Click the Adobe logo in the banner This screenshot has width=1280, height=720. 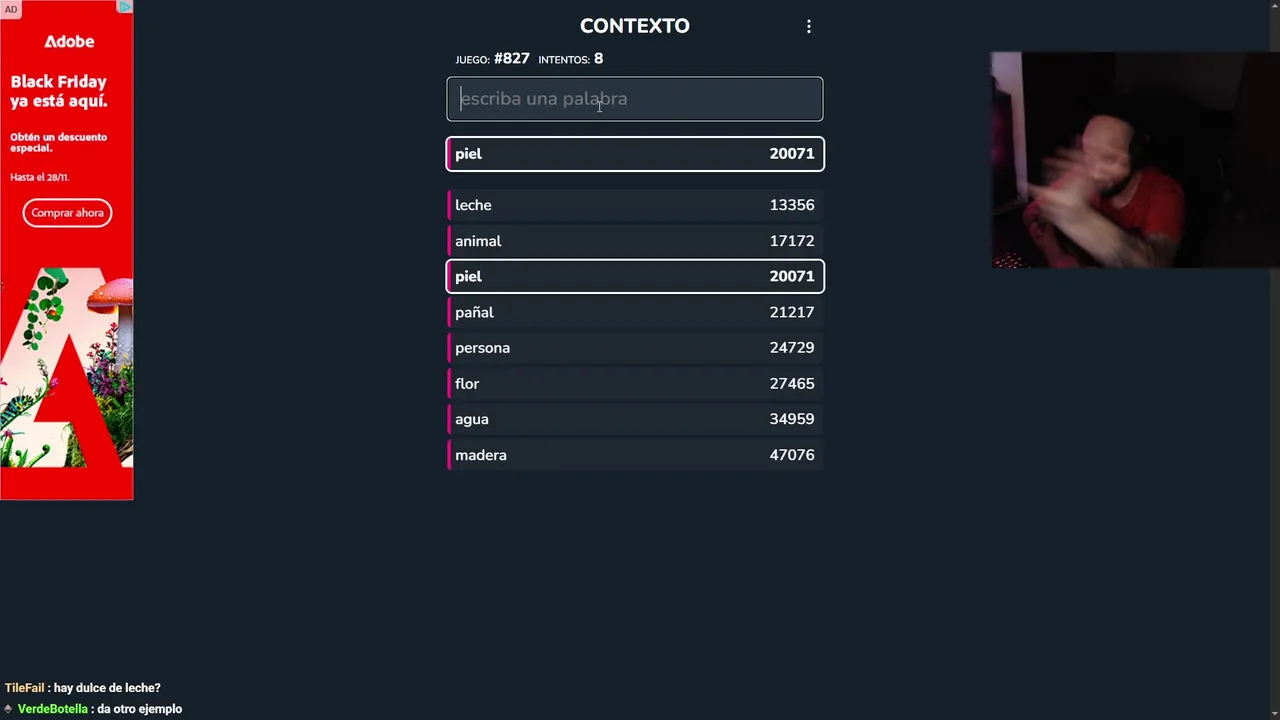pos(69,42)
